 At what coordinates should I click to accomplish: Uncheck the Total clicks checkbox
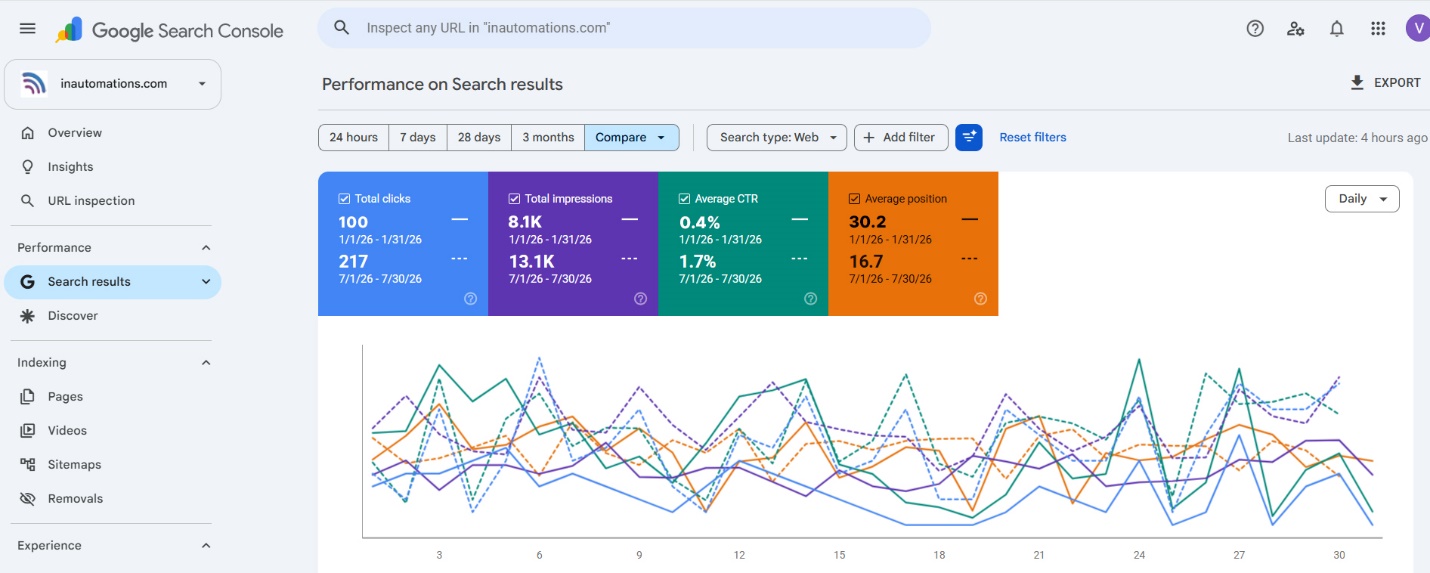(x=344, y=199)
